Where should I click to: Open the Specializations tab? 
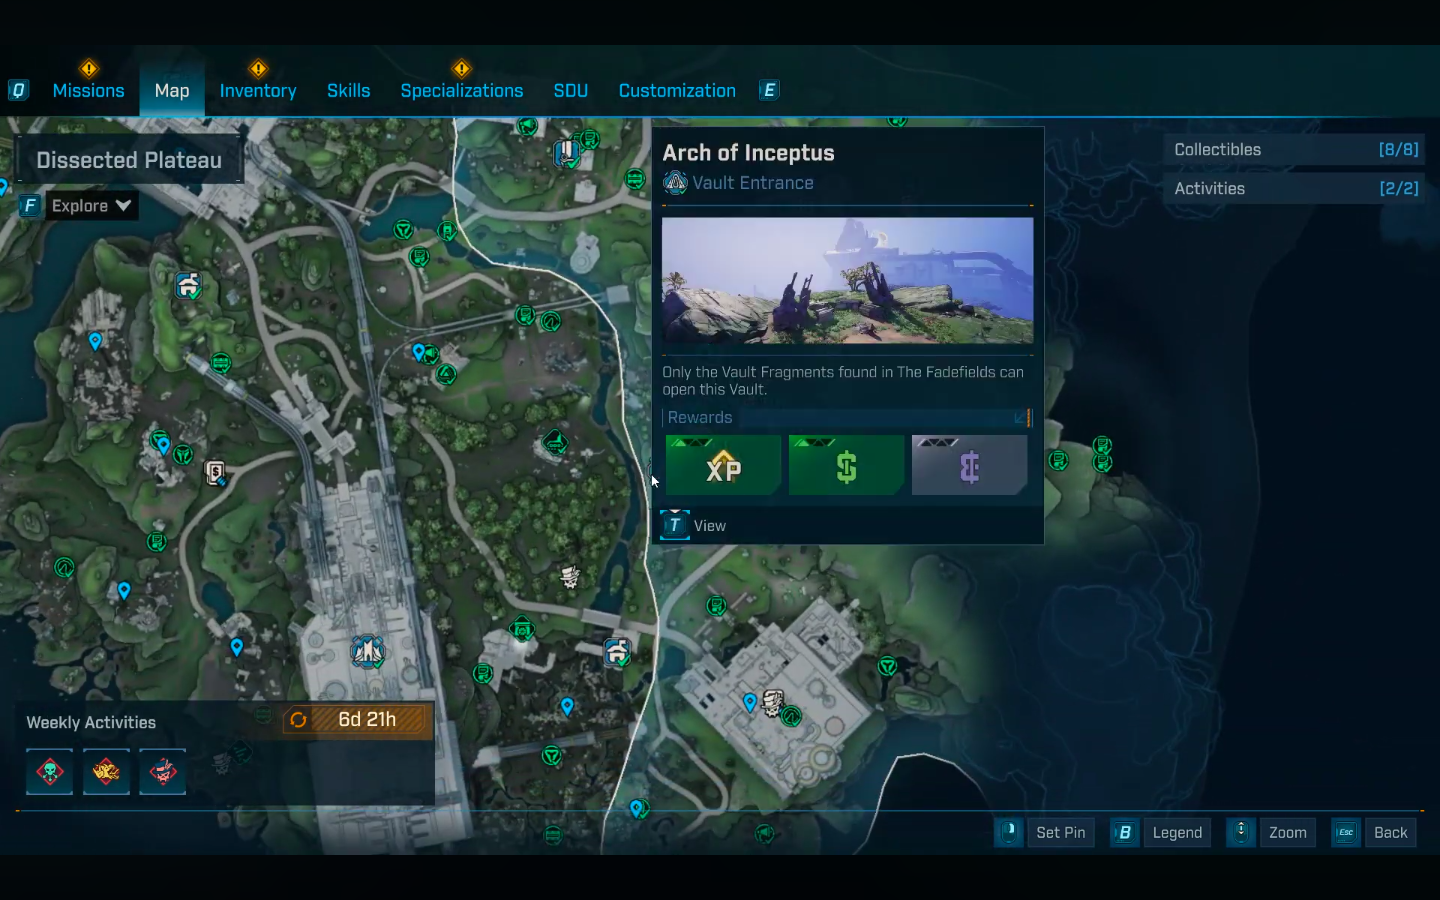click(x=462, y=91)
